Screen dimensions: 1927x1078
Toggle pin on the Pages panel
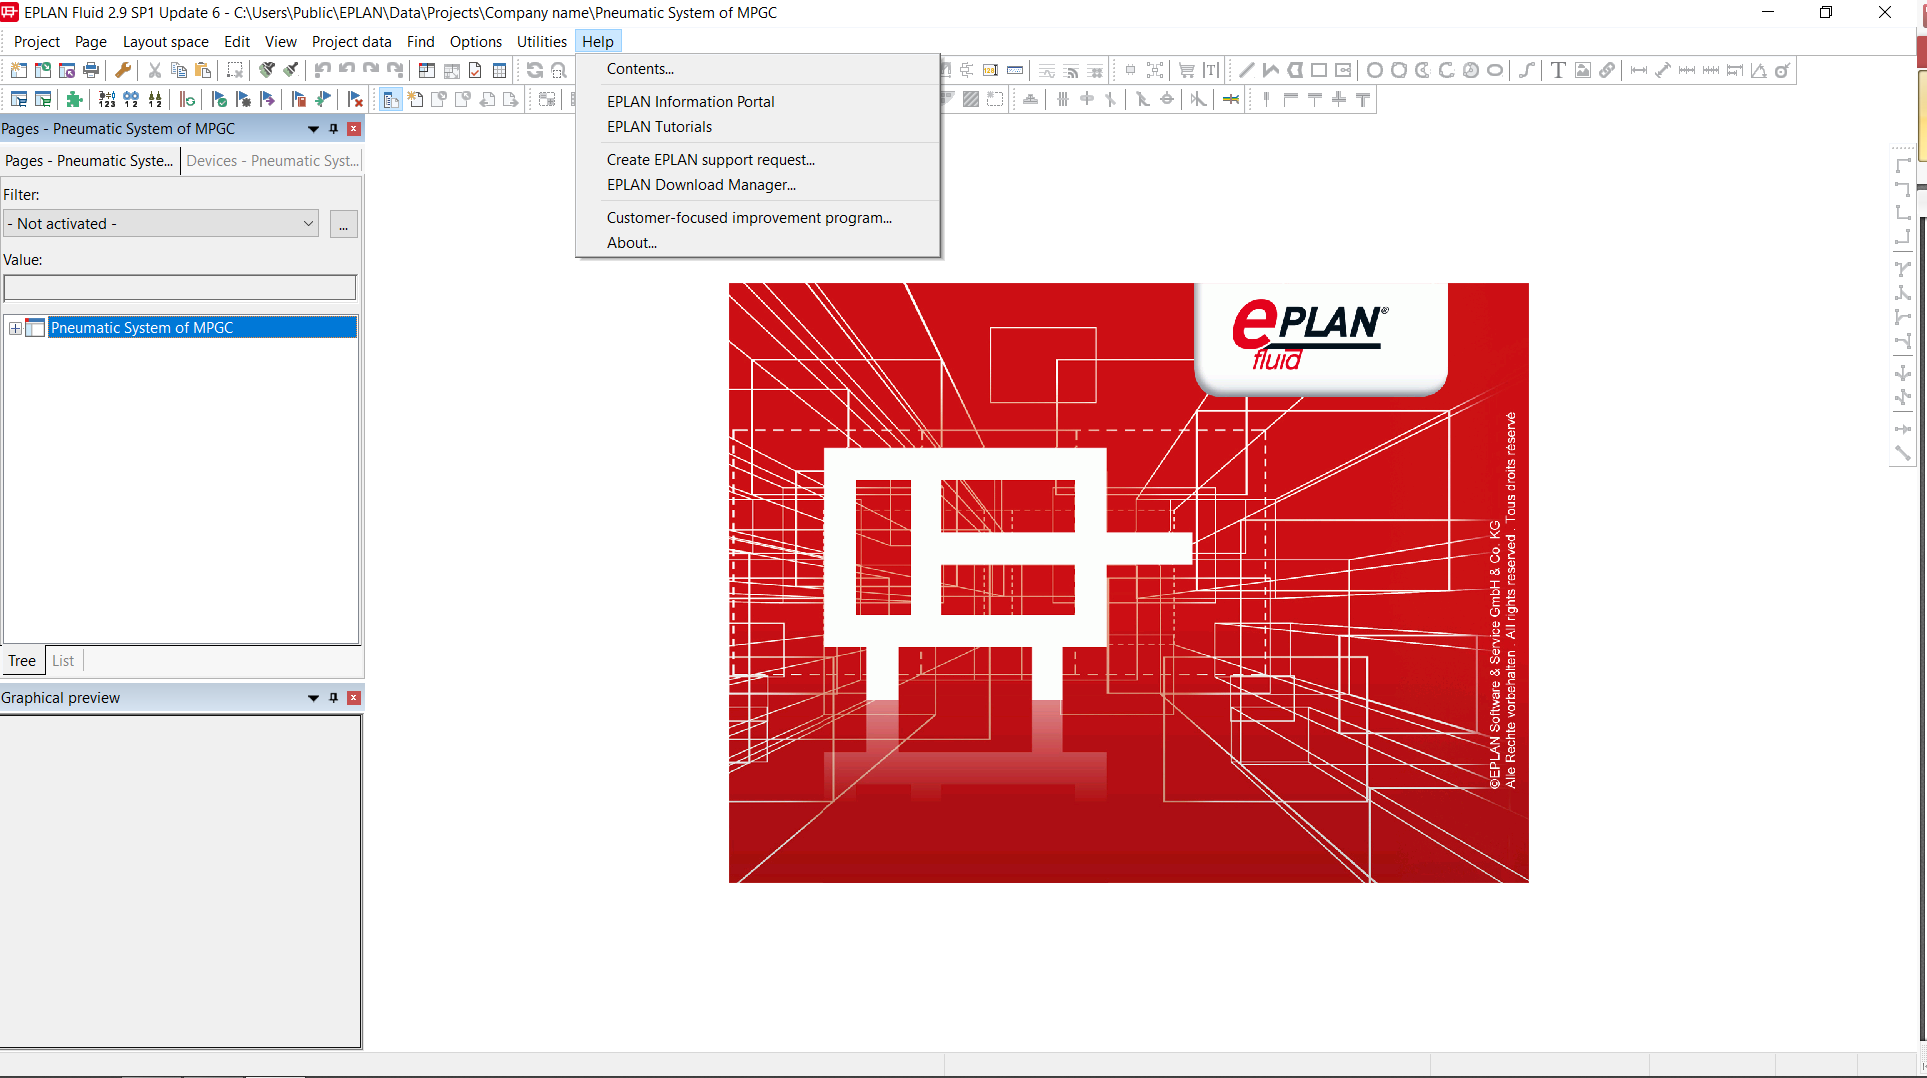coord(334,129)
